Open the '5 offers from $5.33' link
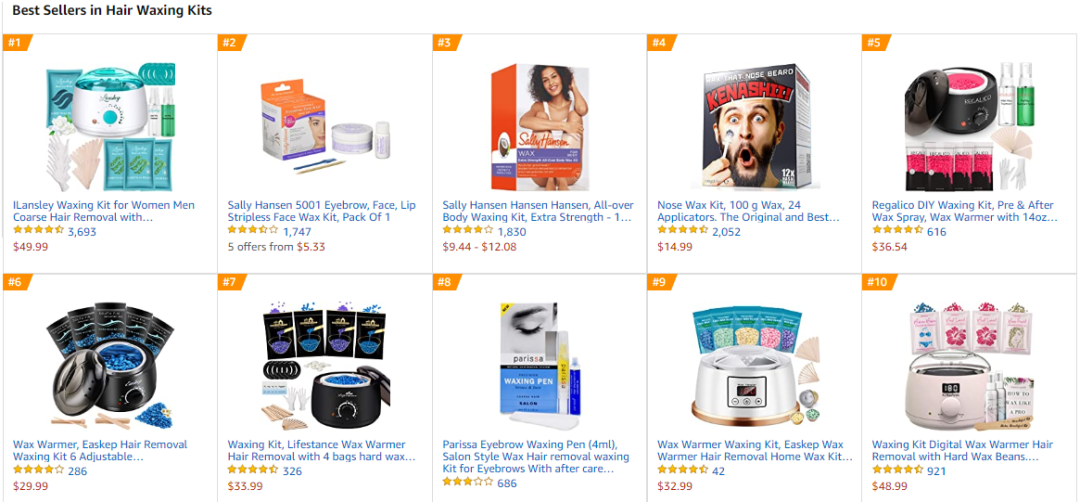This screenshot has height=502, width=1080. click(276, 247)
